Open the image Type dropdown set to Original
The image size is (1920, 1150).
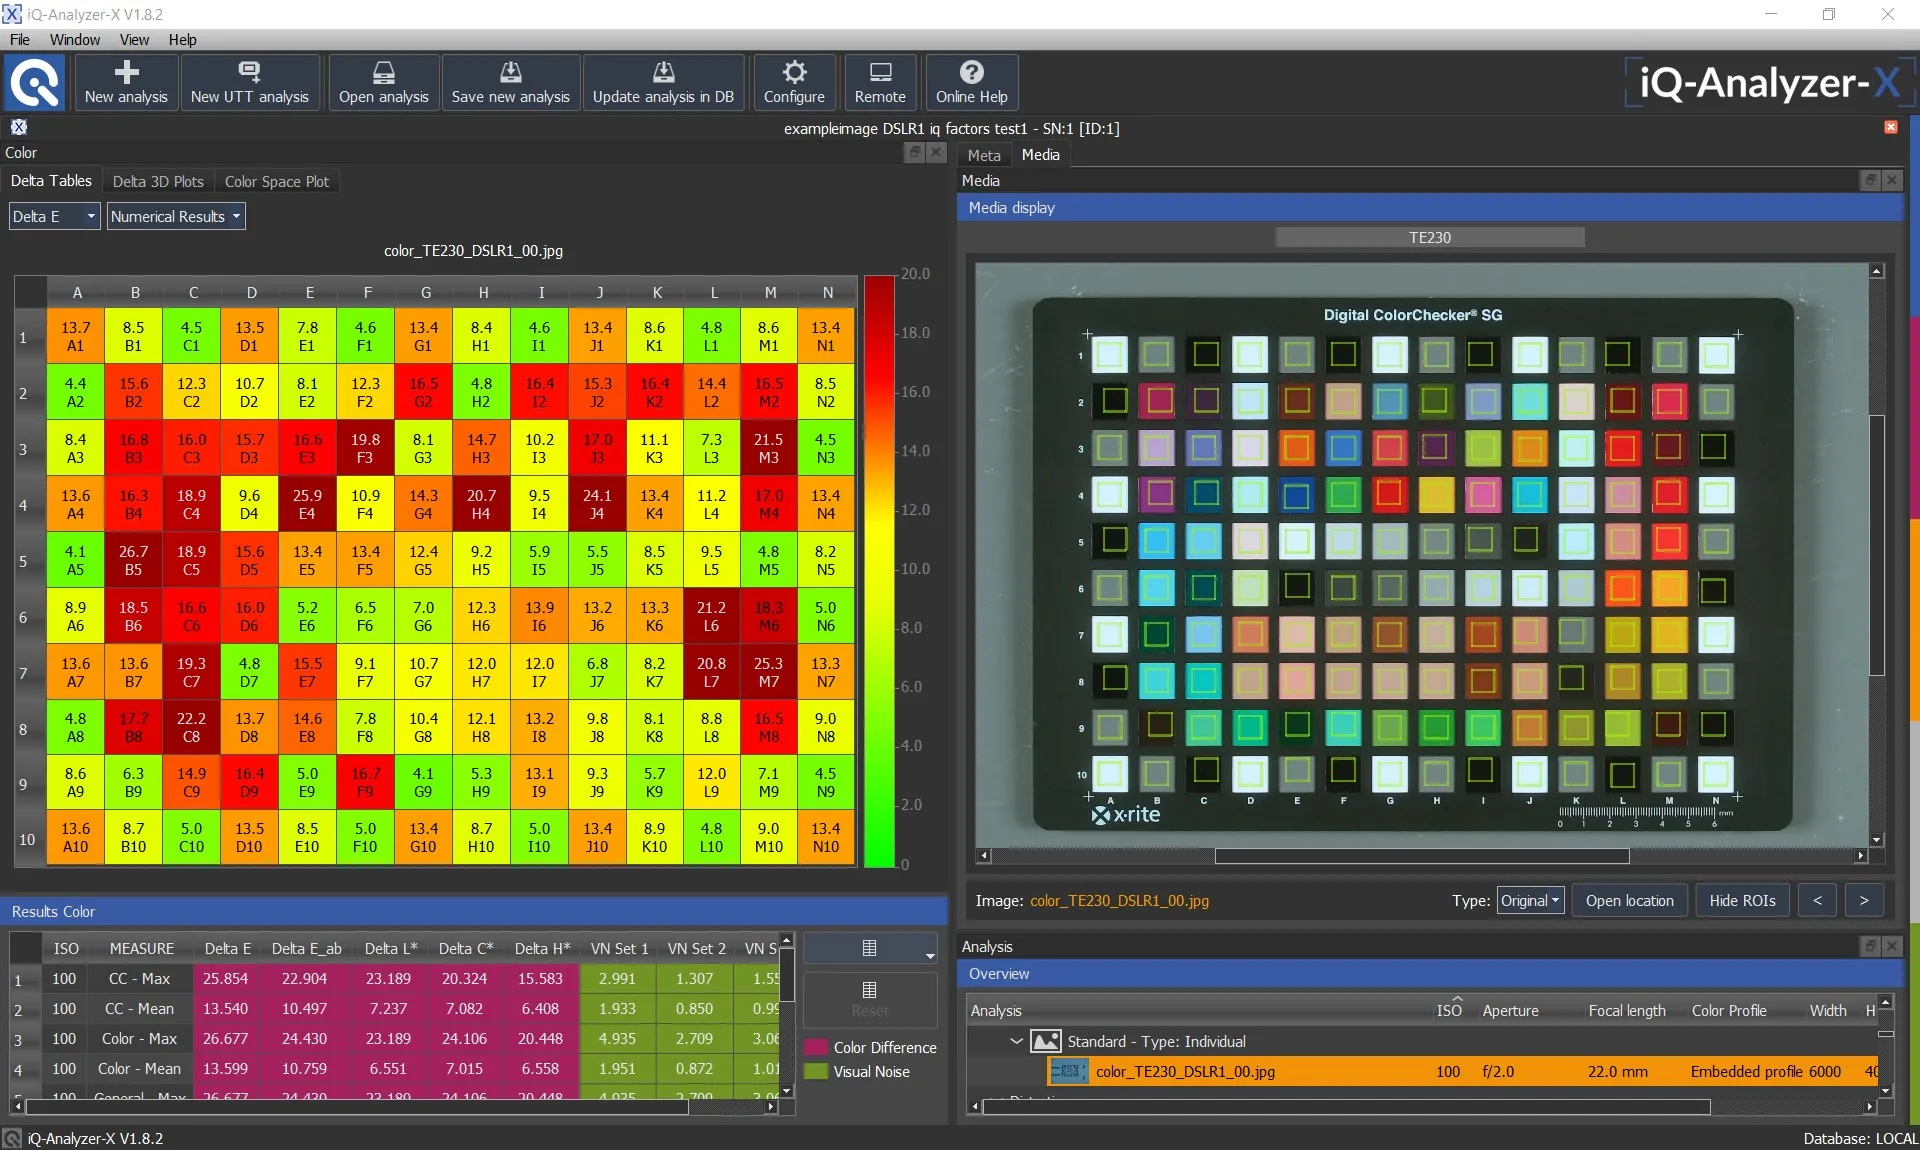tap(1530, 900)
